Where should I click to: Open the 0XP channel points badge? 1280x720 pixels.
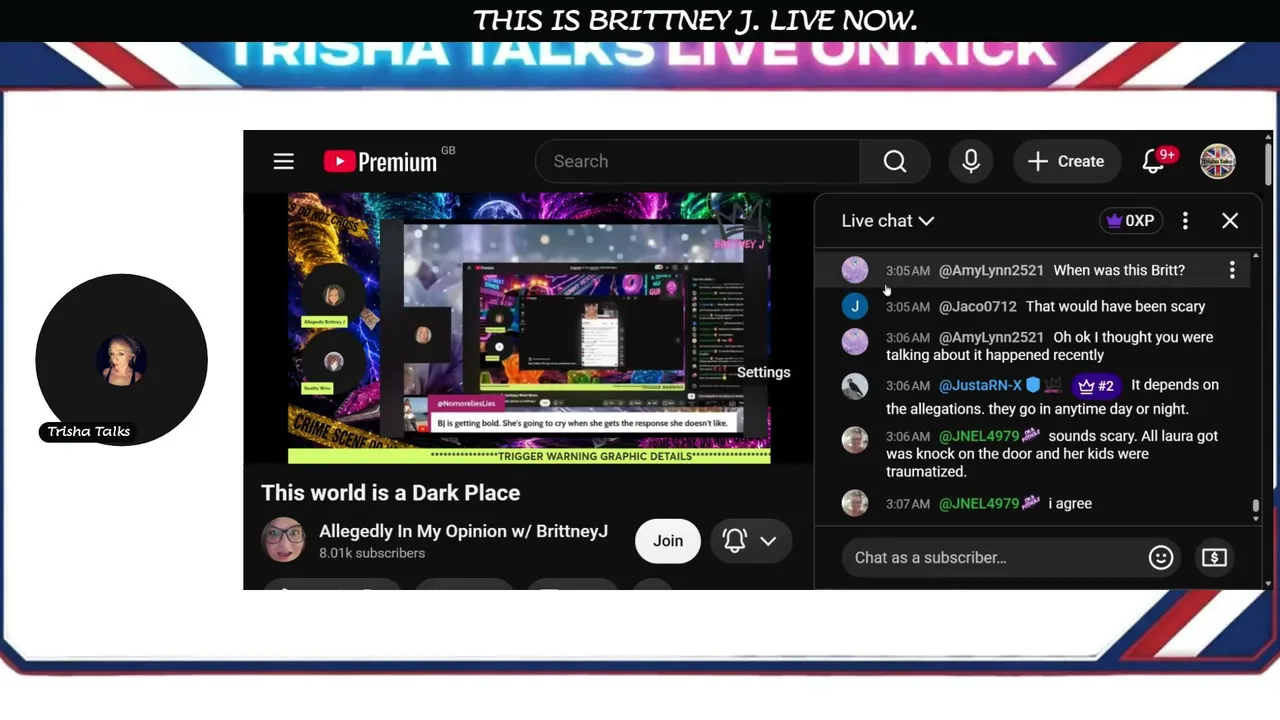click(x=1130, y=221)
